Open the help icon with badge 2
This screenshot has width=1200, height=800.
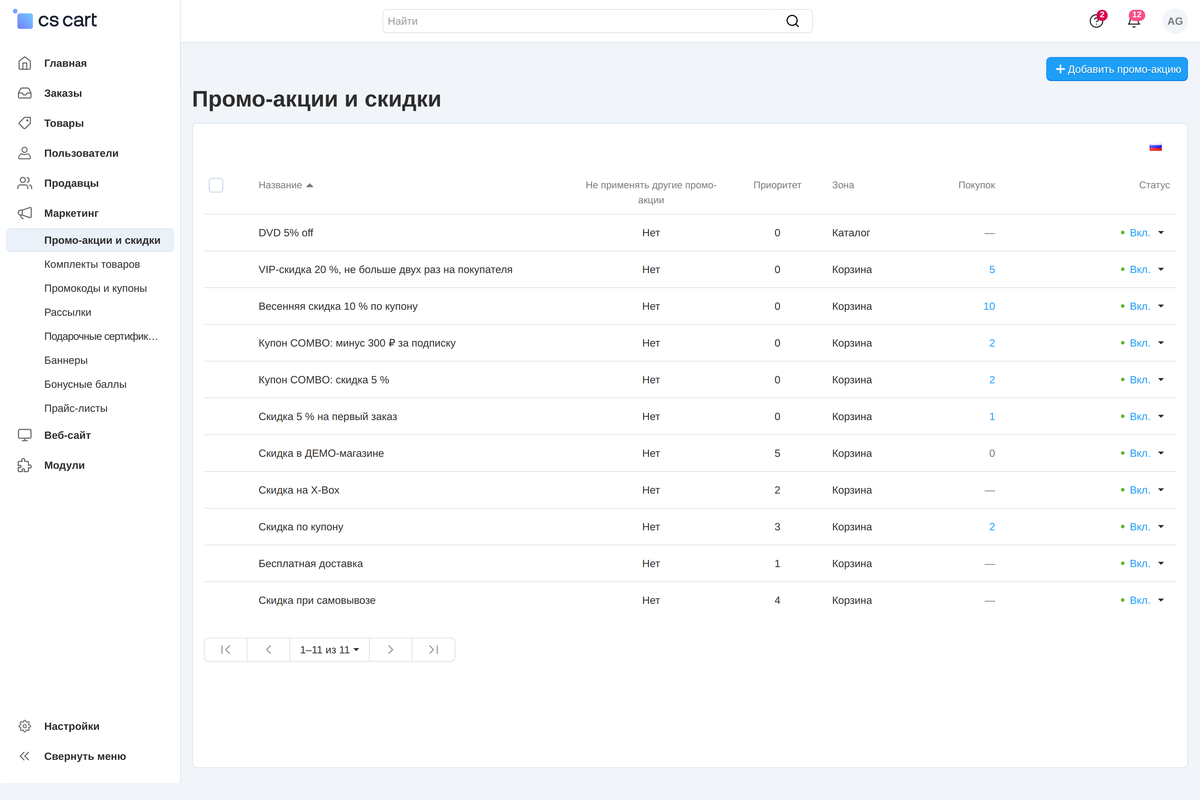(x=1097, y=21)
